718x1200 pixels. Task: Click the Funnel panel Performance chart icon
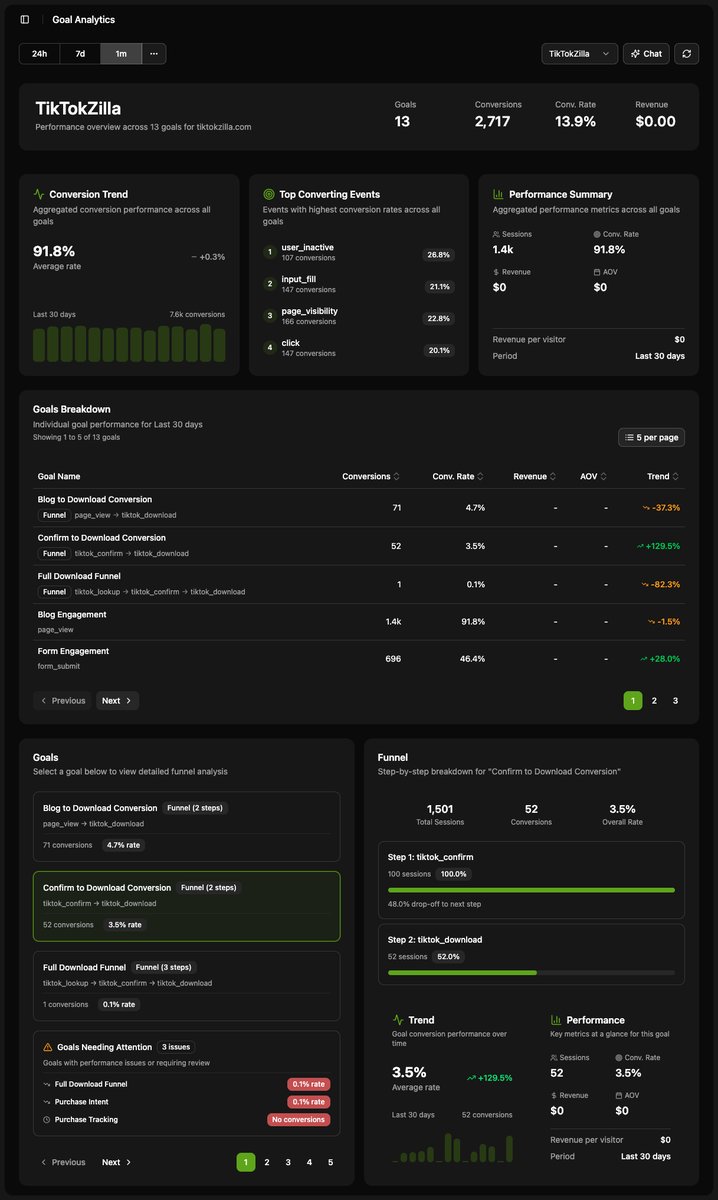click(557, 1020)
